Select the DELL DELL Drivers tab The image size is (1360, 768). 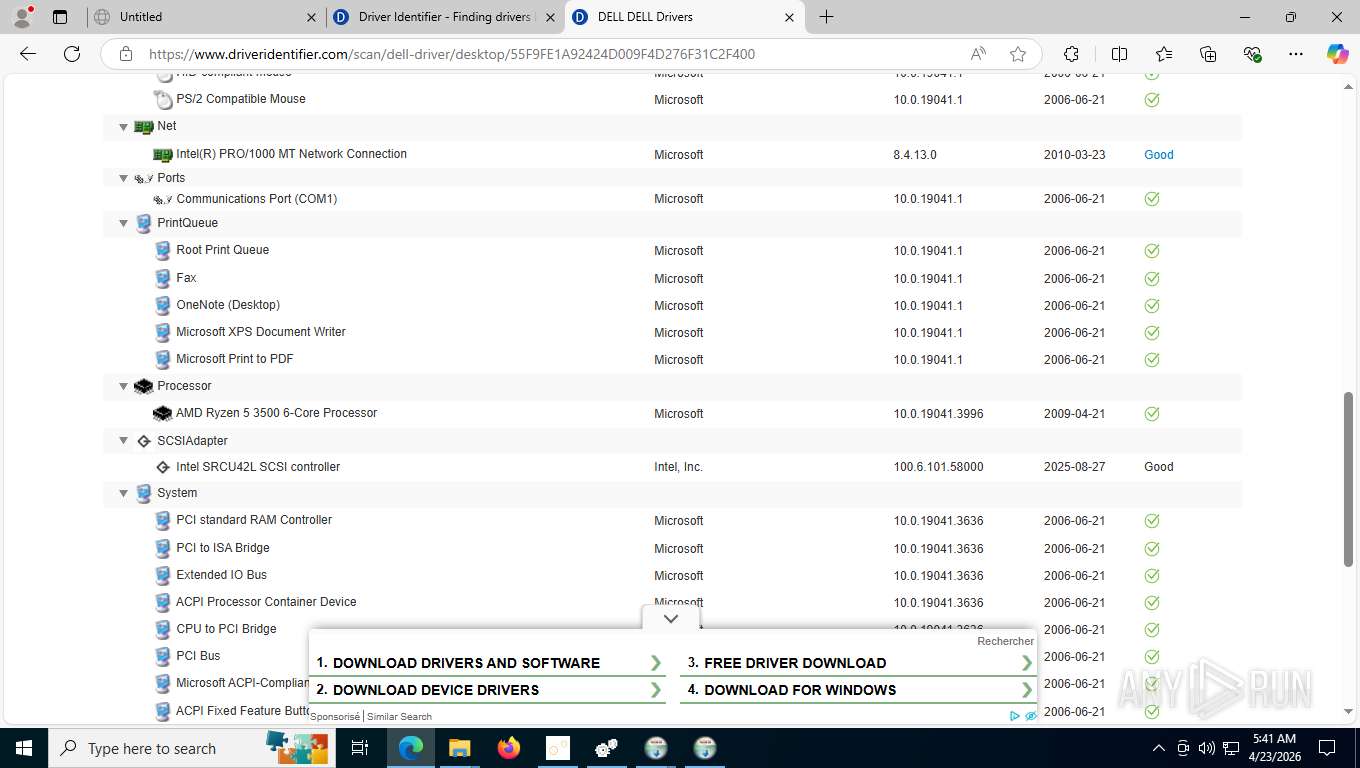click(x=685, y=17)
